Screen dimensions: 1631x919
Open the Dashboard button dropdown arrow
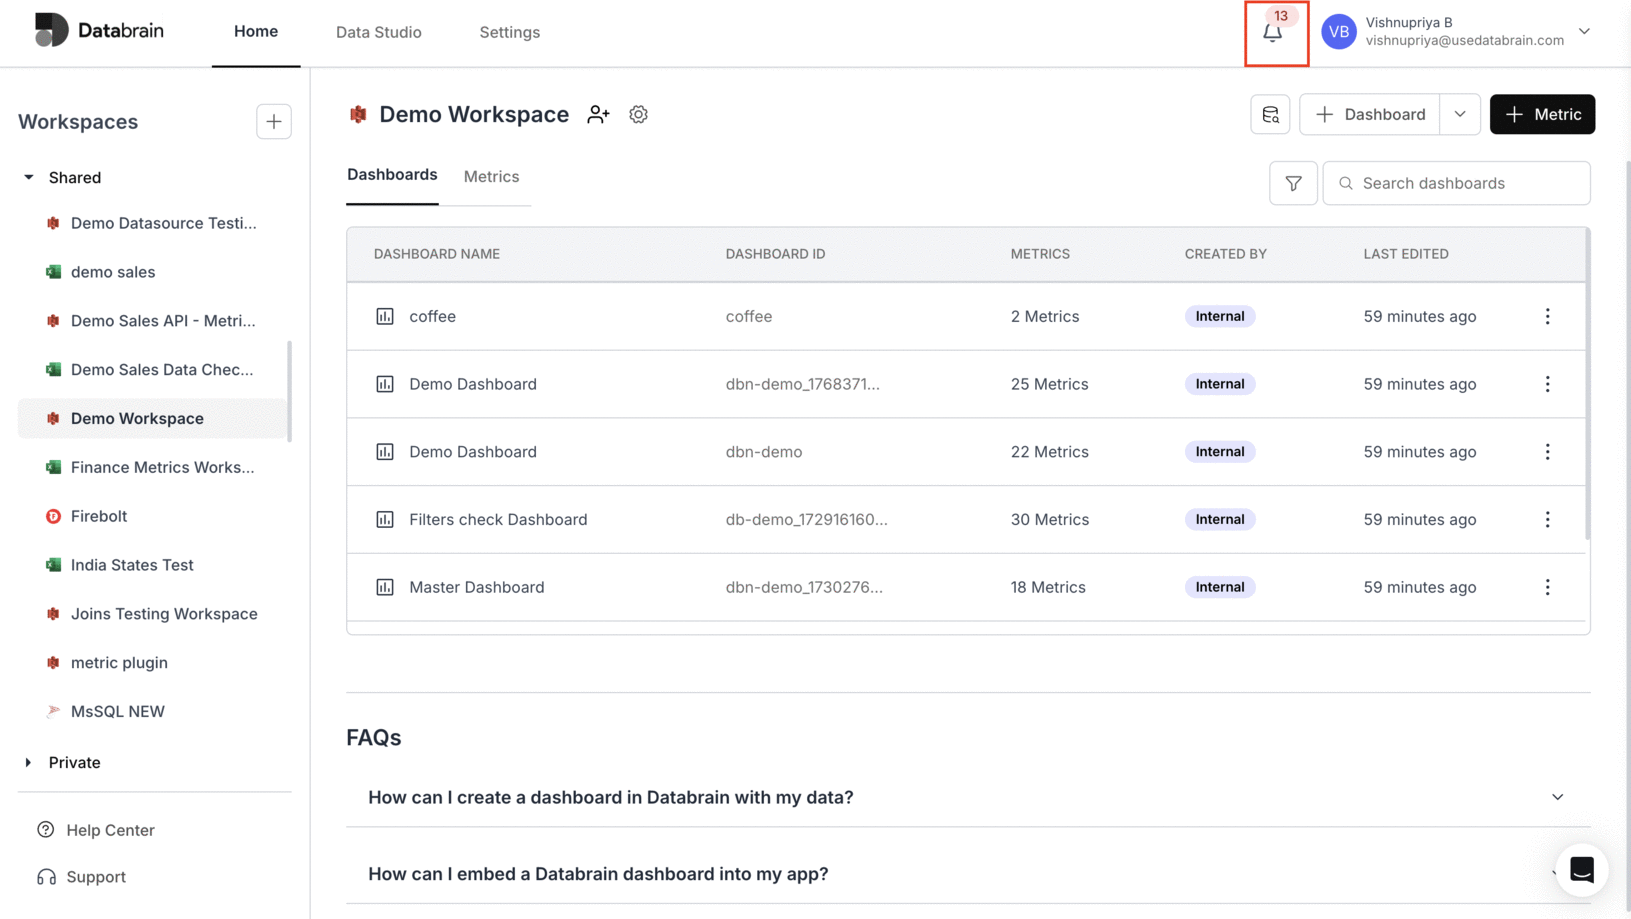pyautogui.click(x=1460, y=115)
